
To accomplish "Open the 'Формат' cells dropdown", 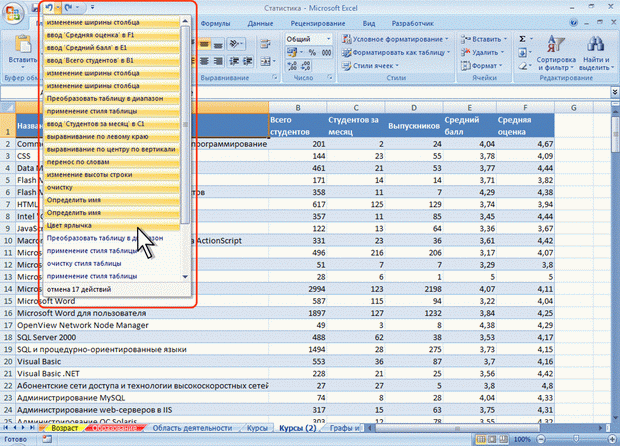I will (x=481, y=66).
